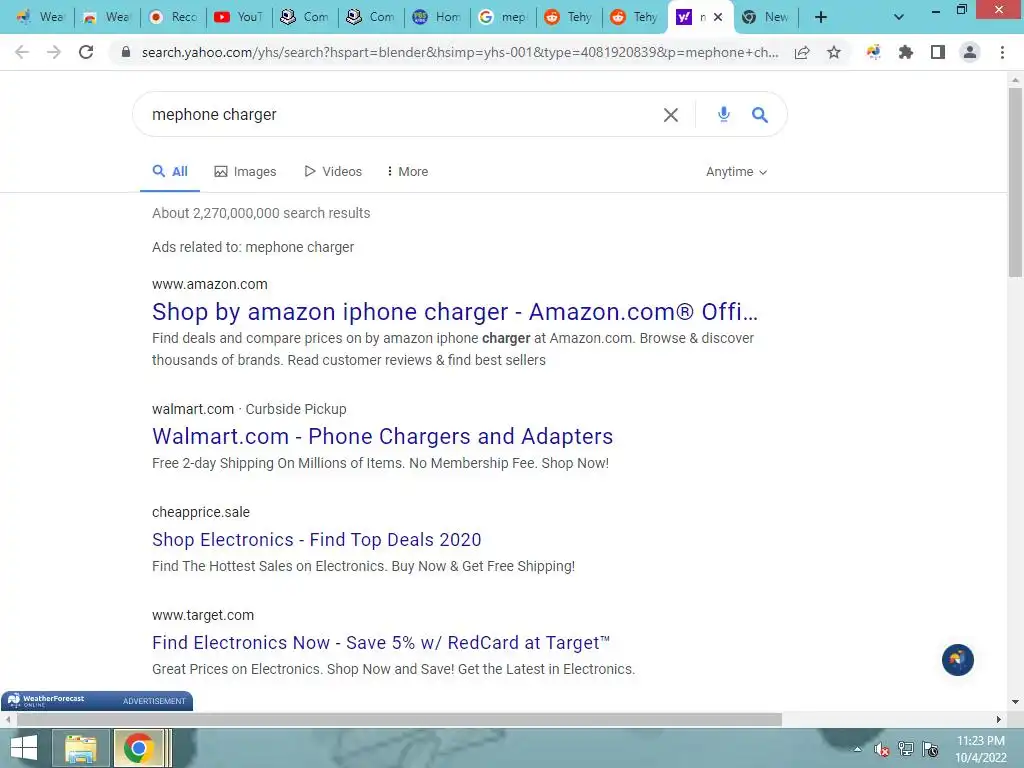Click the floating weather widget button
Screen dimensions: 1024x768
957,660
